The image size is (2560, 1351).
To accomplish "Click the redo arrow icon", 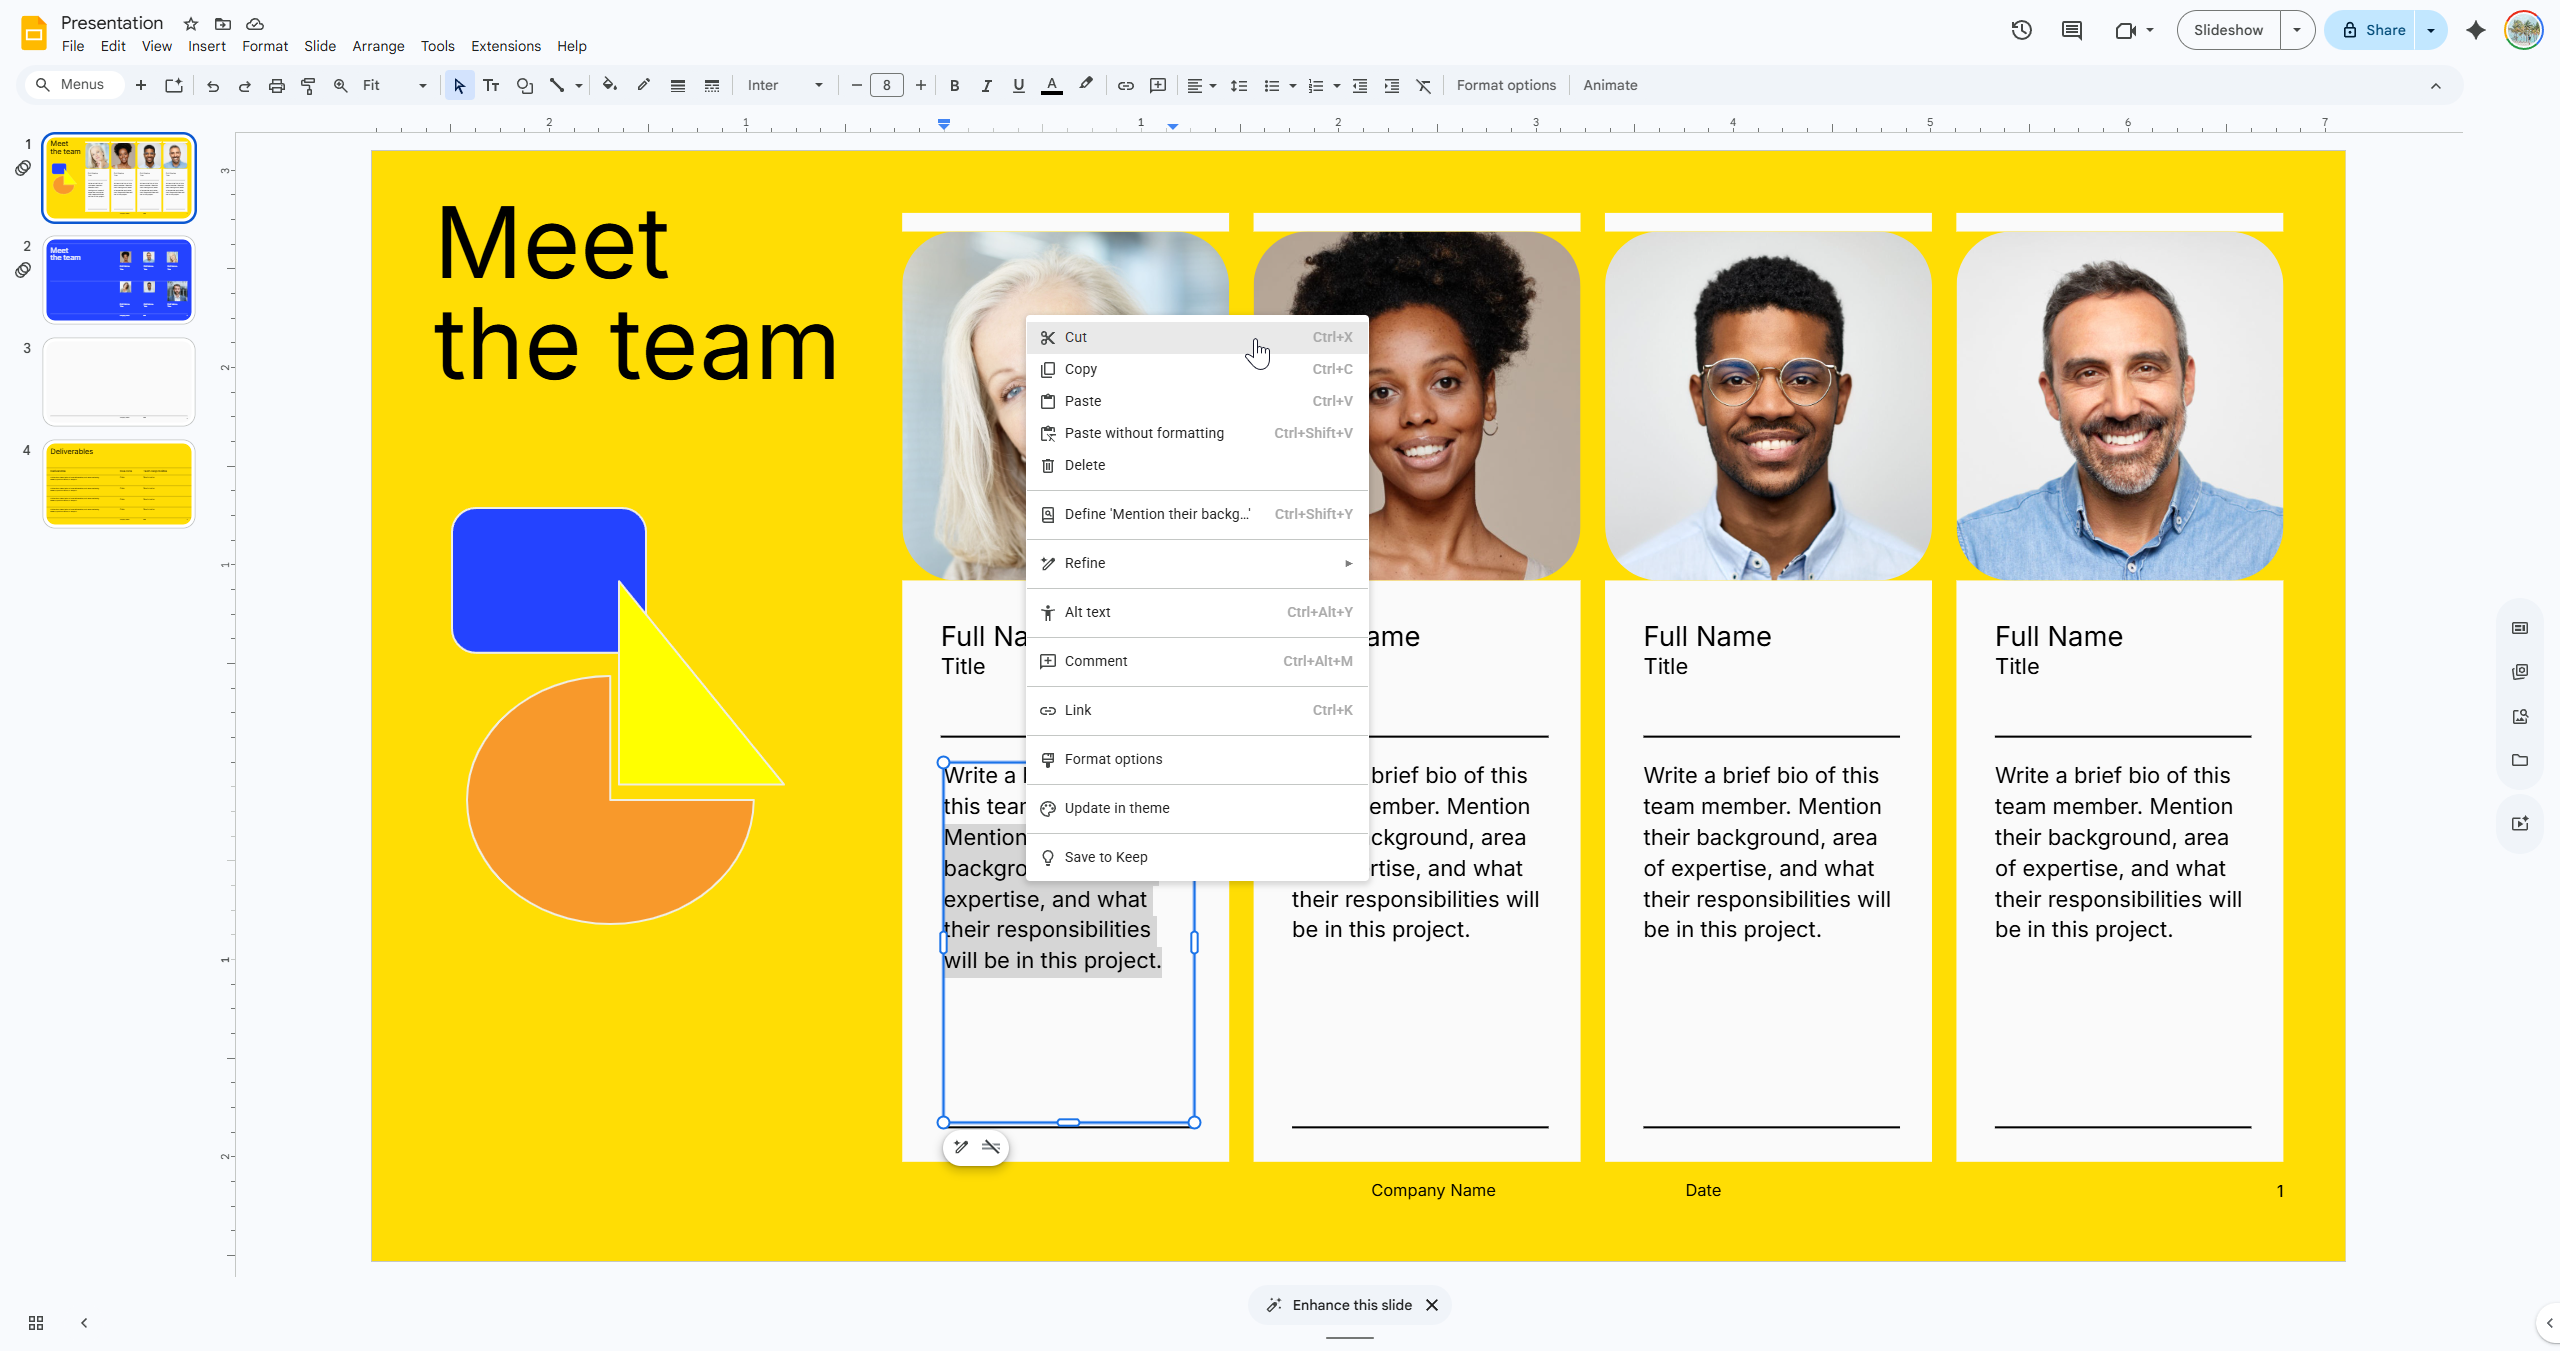I will [x=244, y=86].
